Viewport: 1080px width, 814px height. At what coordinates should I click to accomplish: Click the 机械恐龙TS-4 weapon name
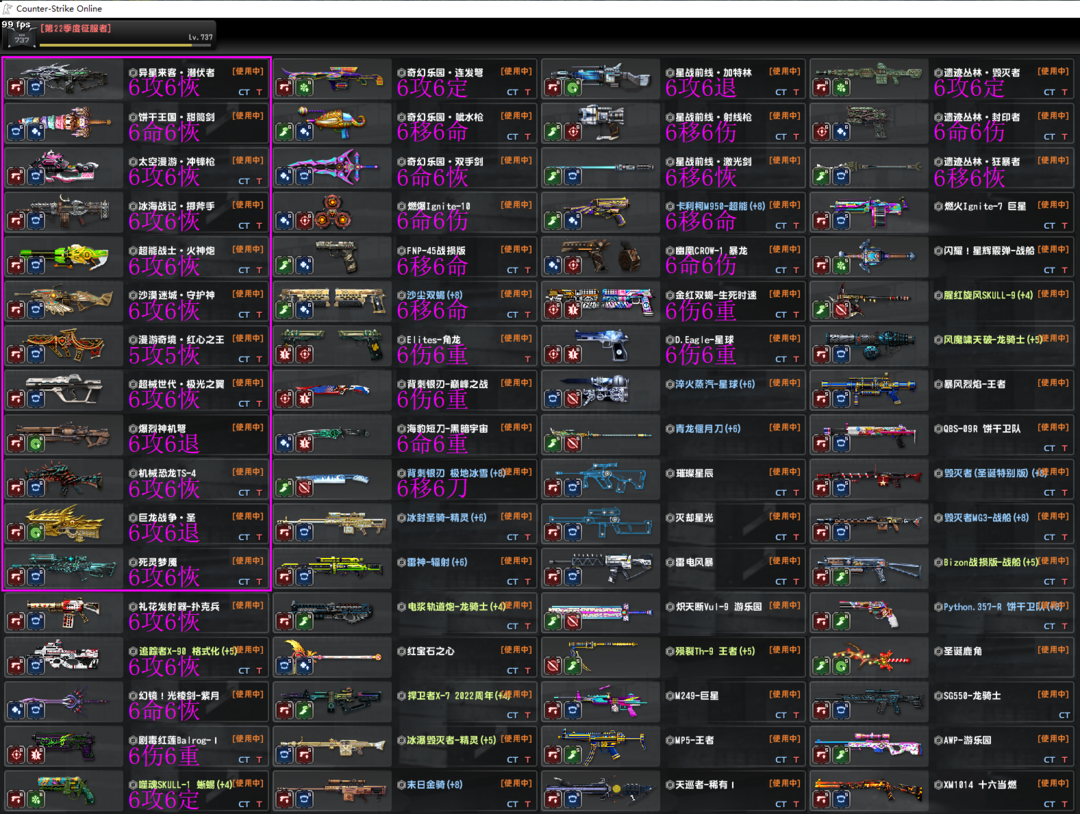tap(167, 473)
